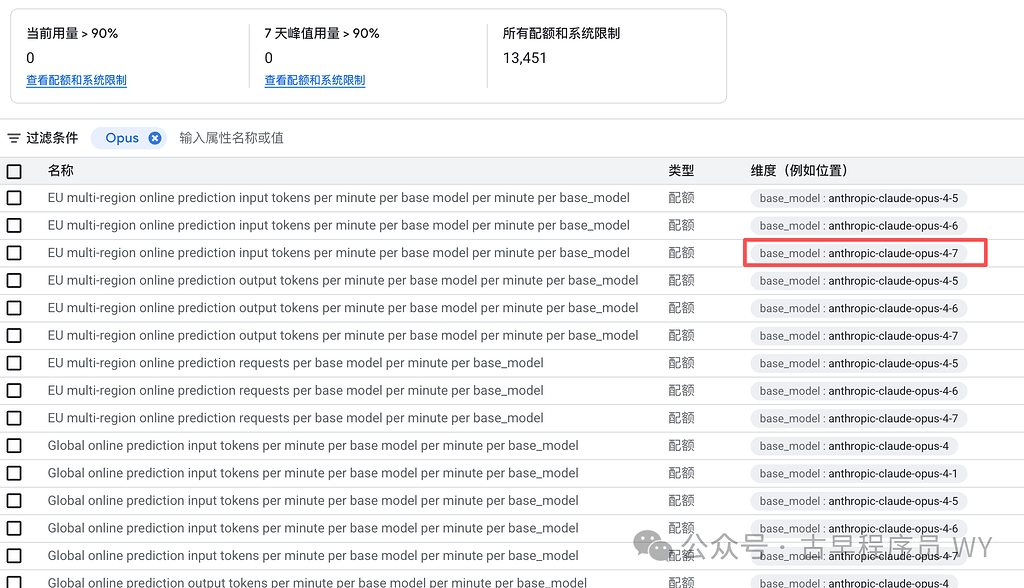Remove the Opus filter chip
Image resolution: width=1024 pixels, height=588 pixels.
pyautogui.click(x=155, y=138)
